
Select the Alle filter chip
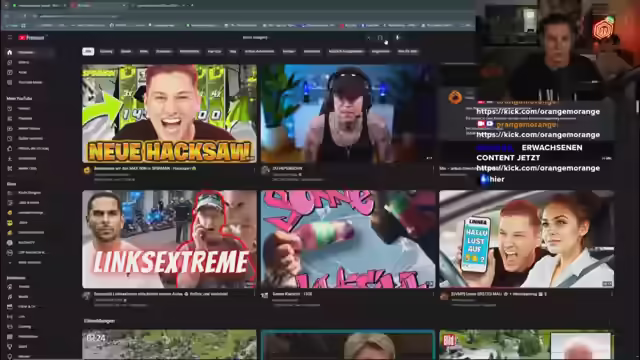(88, 51)
